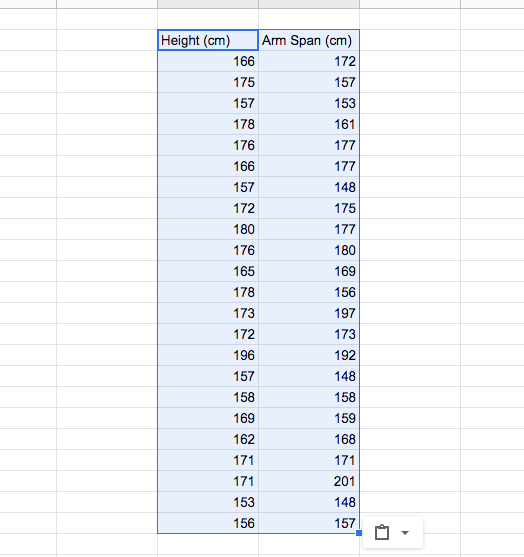524x557 pixels.
Task: Click the blue selection fill handle
Action: click(359, 533)
